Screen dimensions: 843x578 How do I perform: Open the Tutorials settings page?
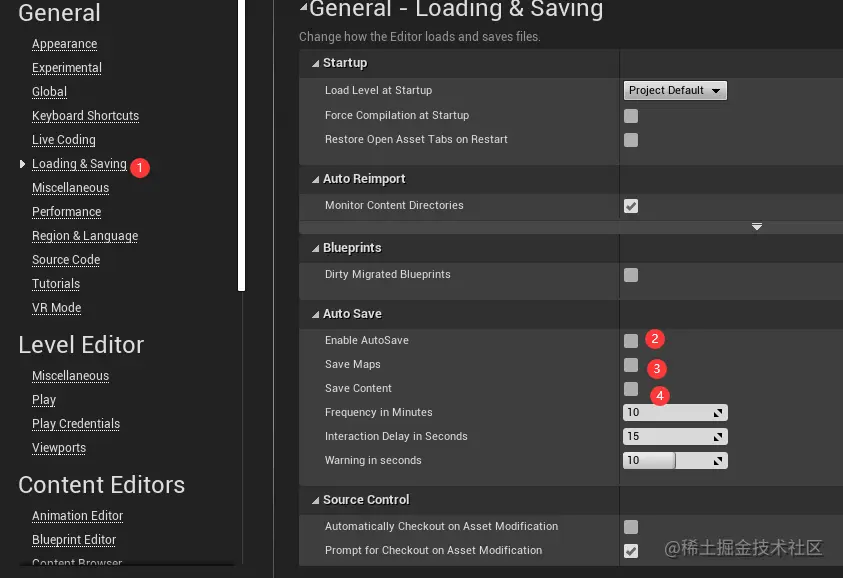coord(56,283)
